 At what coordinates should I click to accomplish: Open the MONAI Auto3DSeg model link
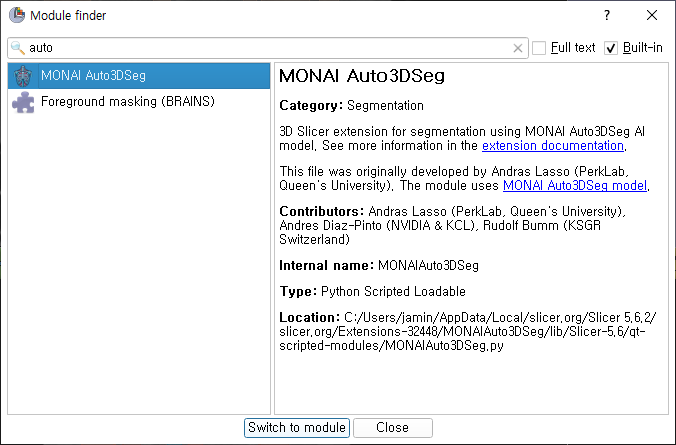(x=575, y=186)
